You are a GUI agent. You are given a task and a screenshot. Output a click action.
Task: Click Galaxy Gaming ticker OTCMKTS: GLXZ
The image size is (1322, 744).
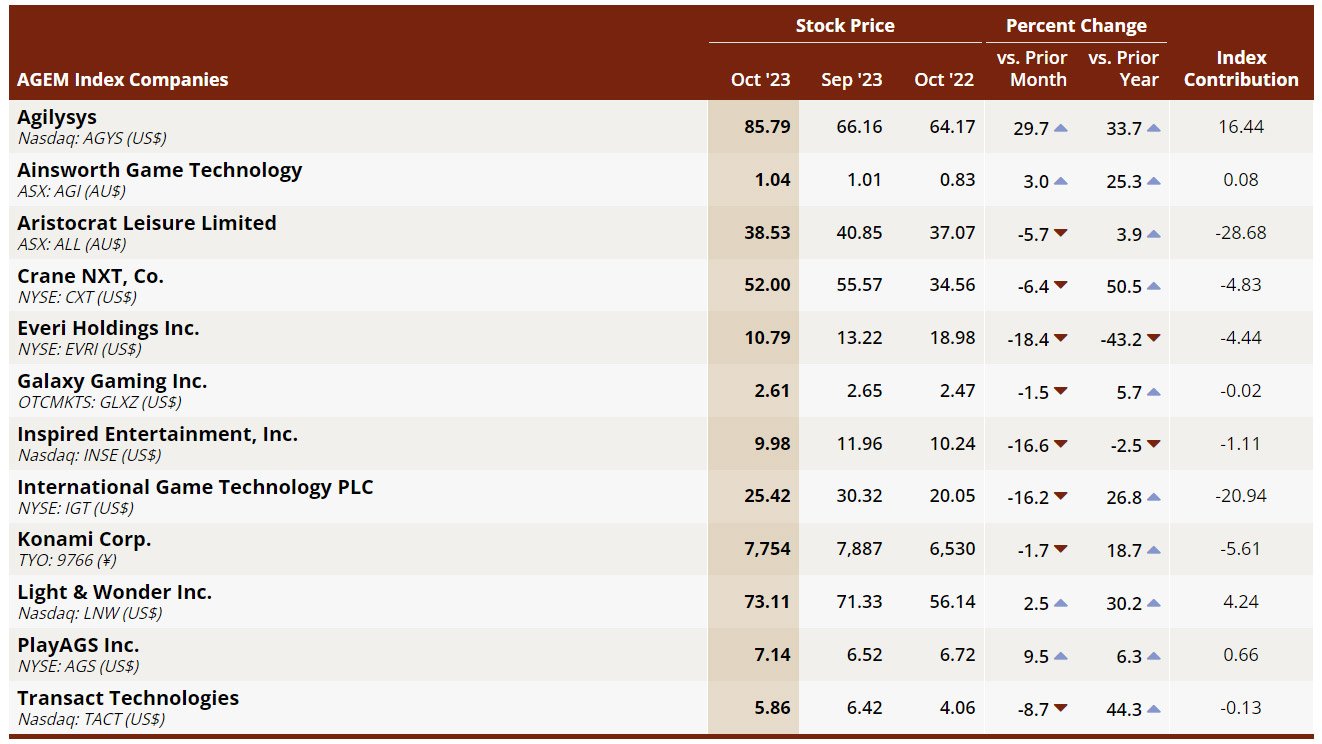pyautogui.click(x=99, y=403)
